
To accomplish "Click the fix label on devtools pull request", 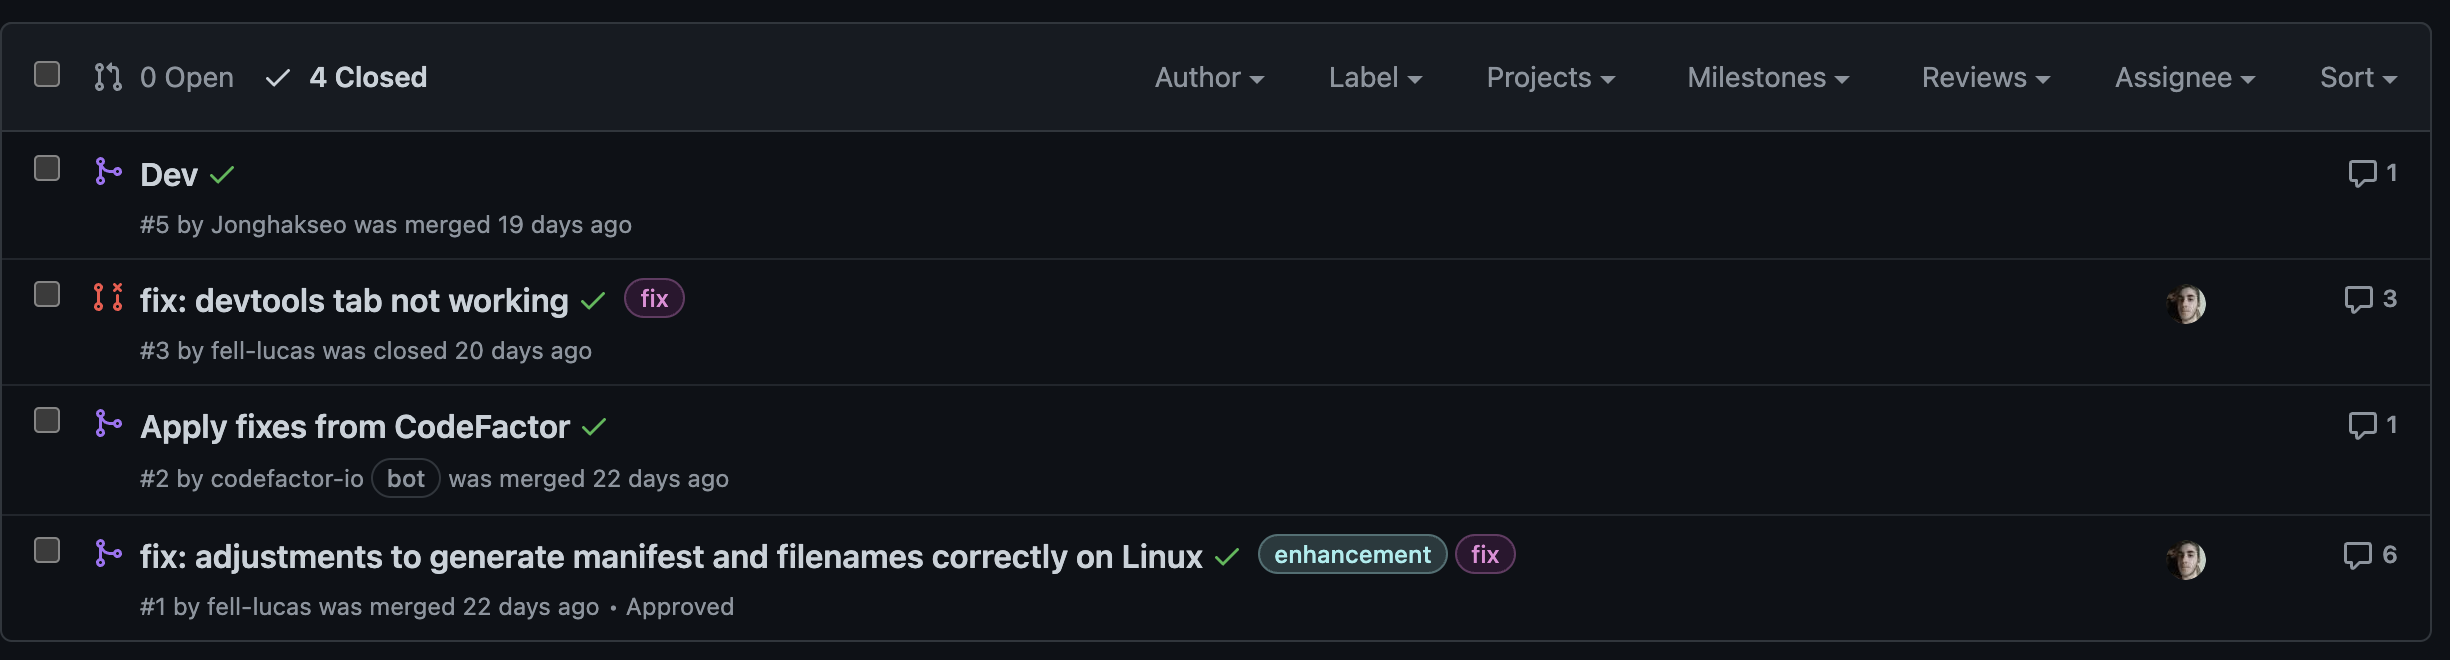I will point(654,298).
